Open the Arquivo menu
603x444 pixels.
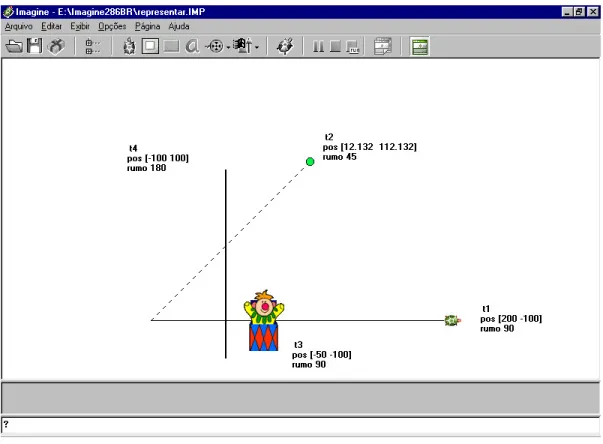(18, 26)
